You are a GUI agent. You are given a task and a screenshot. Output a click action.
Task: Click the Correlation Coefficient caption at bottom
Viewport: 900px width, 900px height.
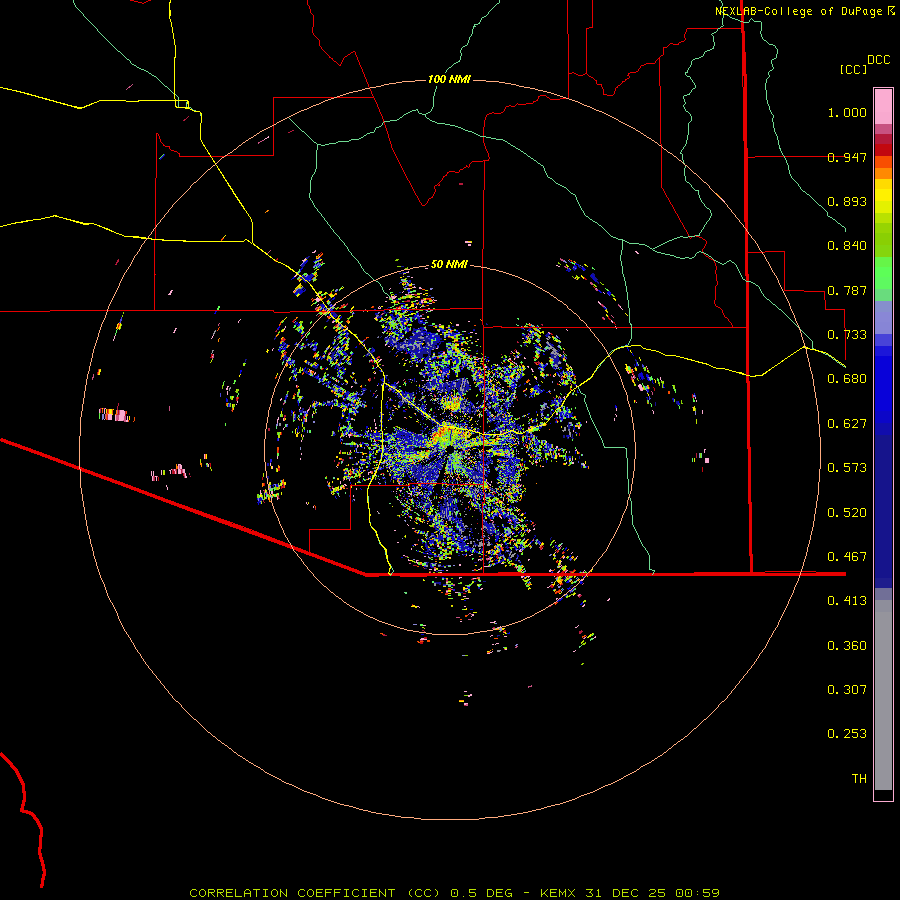tap(454, 893)
